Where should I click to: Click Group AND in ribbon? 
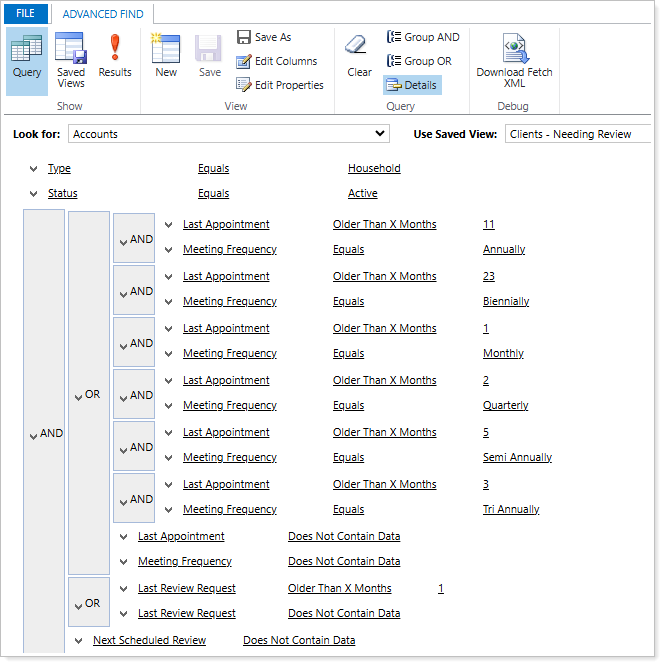click(x=423, y=37)
